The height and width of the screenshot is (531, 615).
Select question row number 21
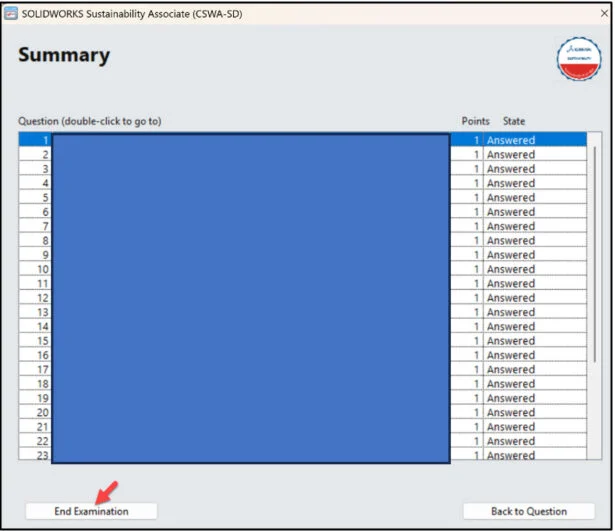(x=302, y=426)
